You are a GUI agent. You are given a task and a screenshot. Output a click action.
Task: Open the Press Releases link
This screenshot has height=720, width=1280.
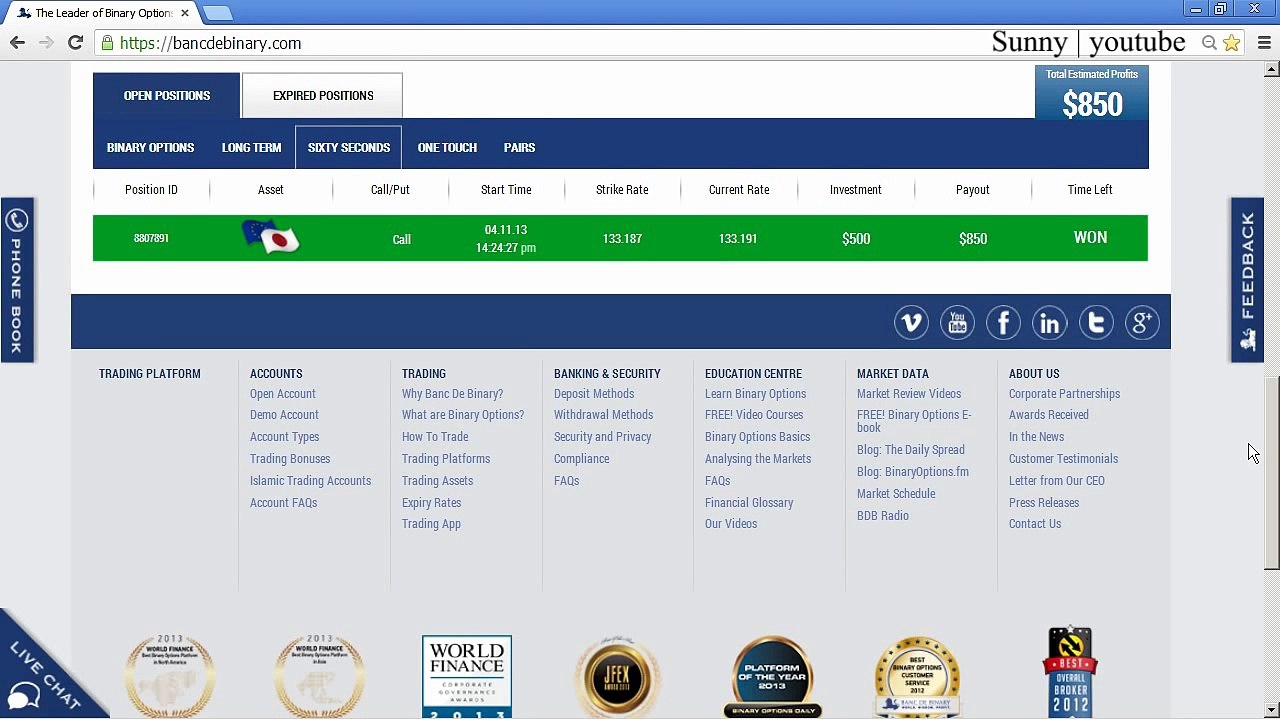coord(1044,503)
